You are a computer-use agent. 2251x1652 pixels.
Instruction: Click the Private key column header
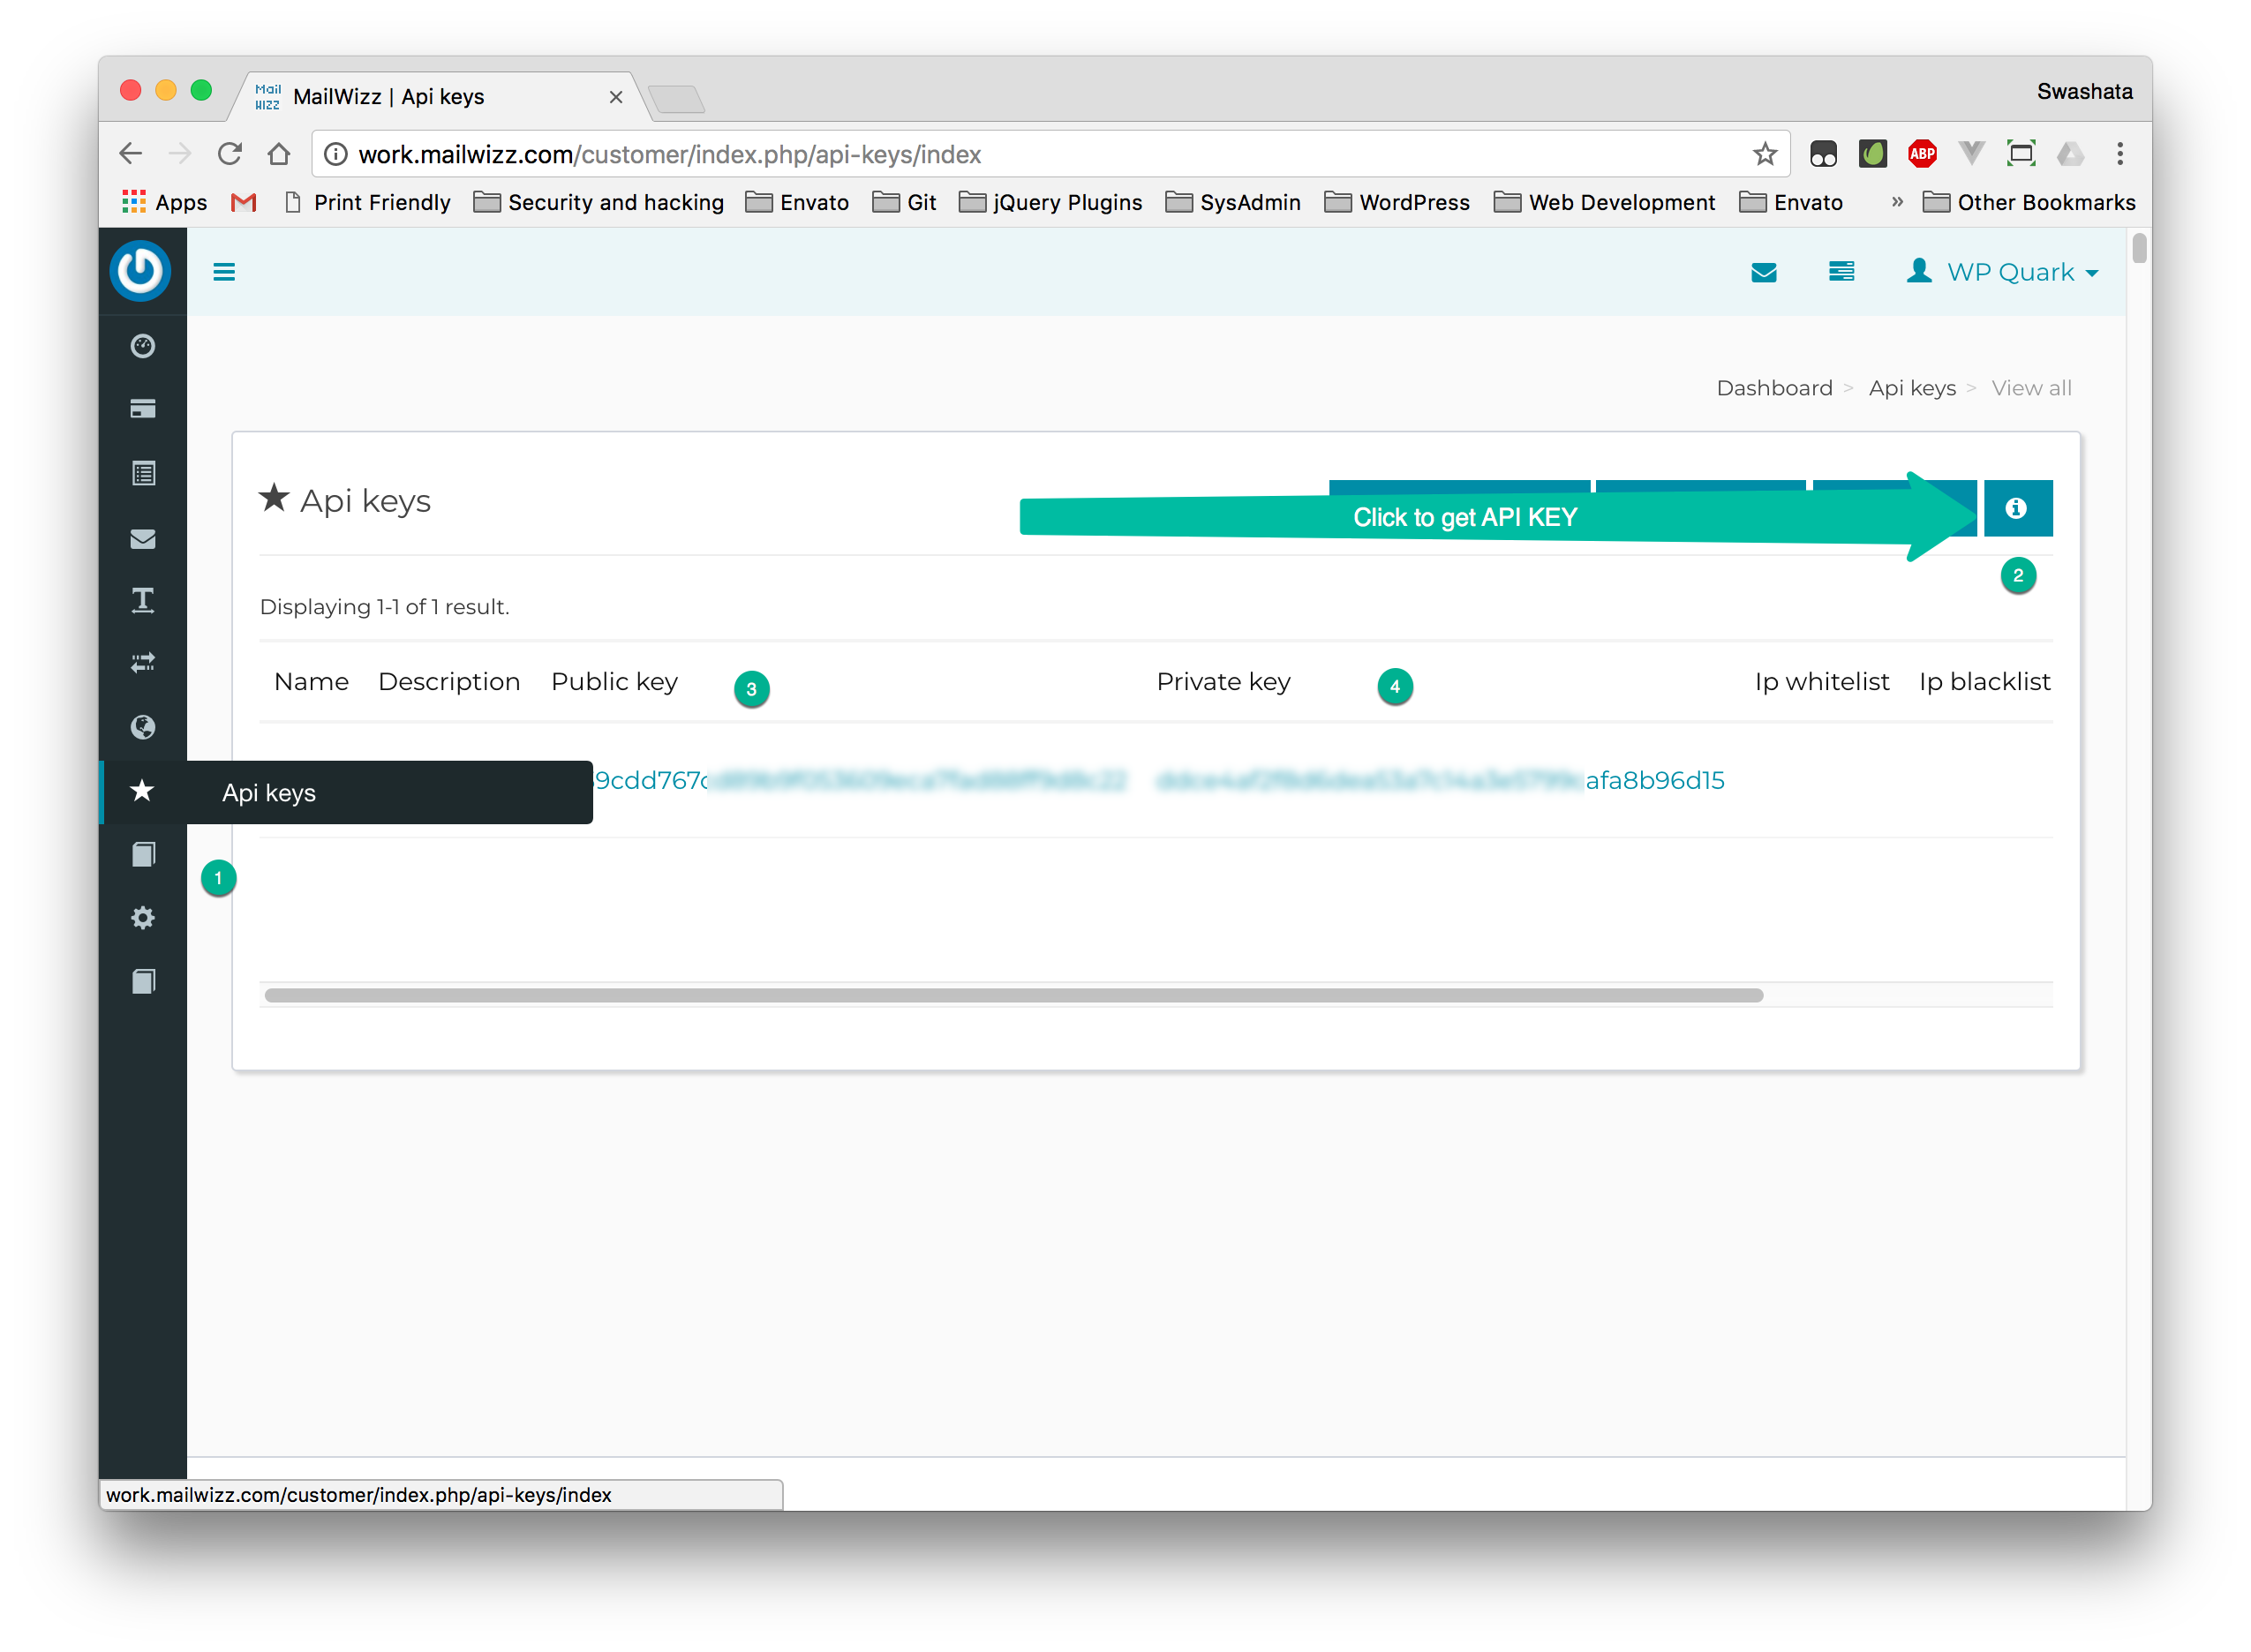(1223, 682)
